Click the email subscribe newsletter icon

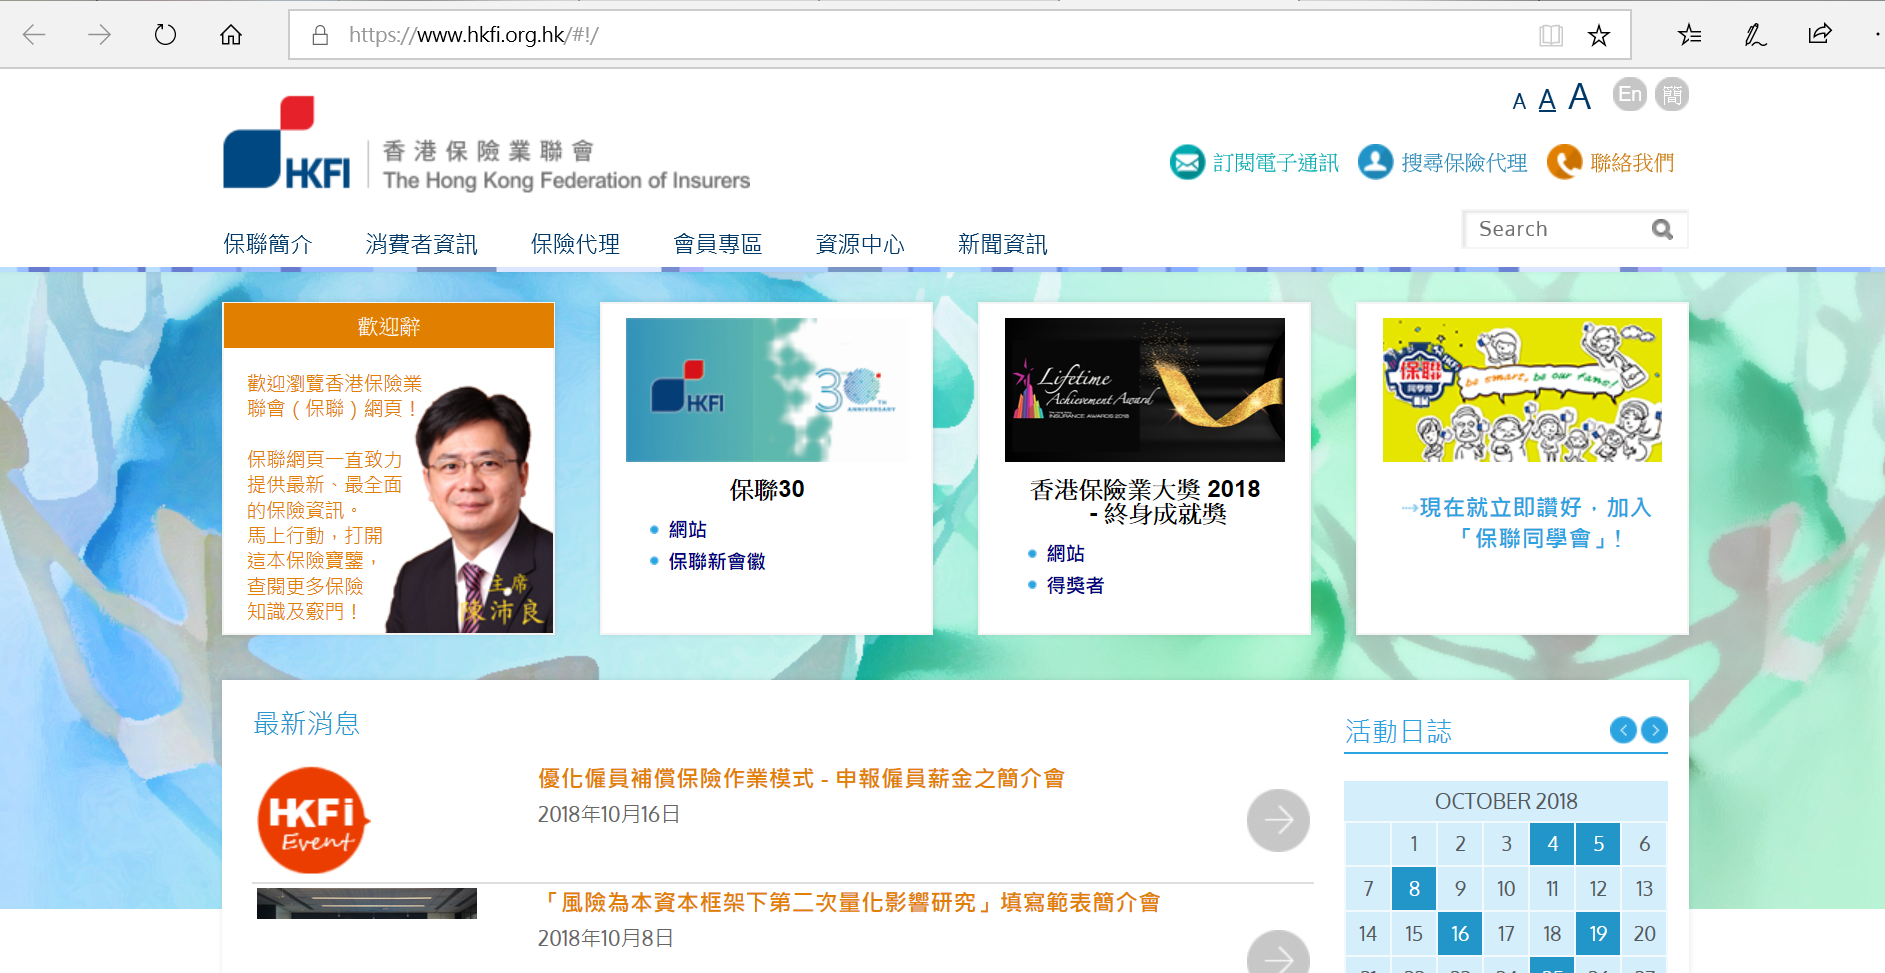[x=1187, y=162]
